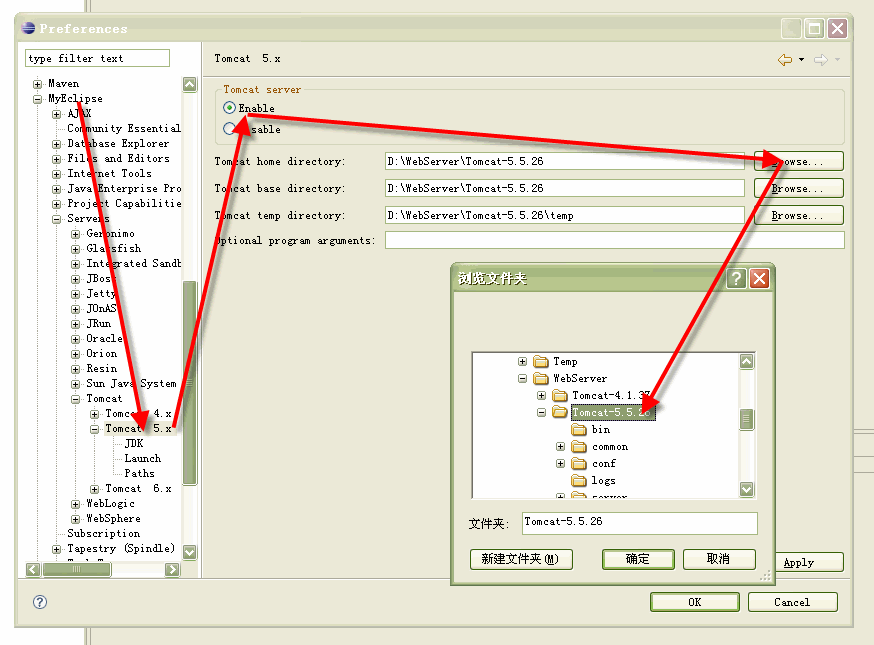Screen dimensions: 874x645
Task: Click the 文件夹 name field
Action: (x=639, y=523)
